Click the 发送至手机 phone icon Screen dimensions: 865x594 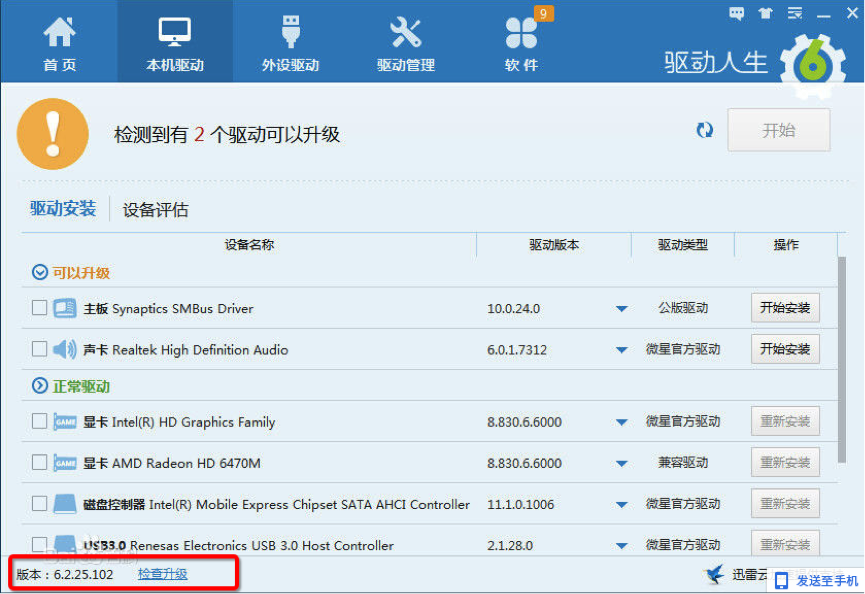[781, 580]
